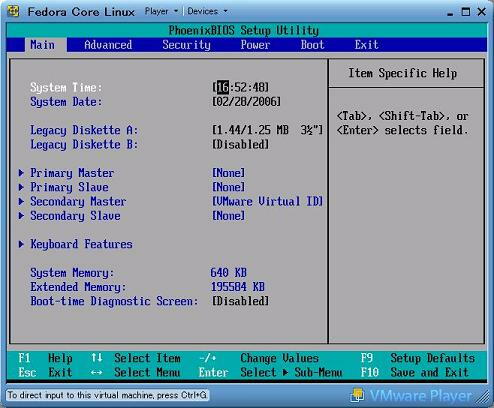The image size is (494, 408).
Task: Select the Power menu tab
Action: point(255,45)
